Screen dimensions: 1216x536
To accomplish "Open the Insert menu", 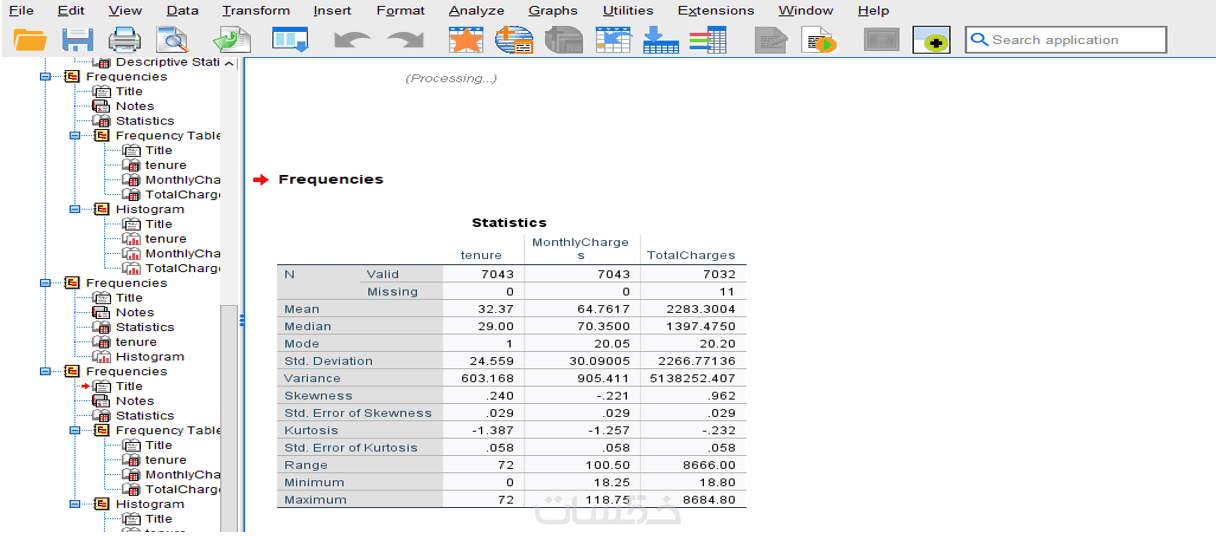I will 332,11.
